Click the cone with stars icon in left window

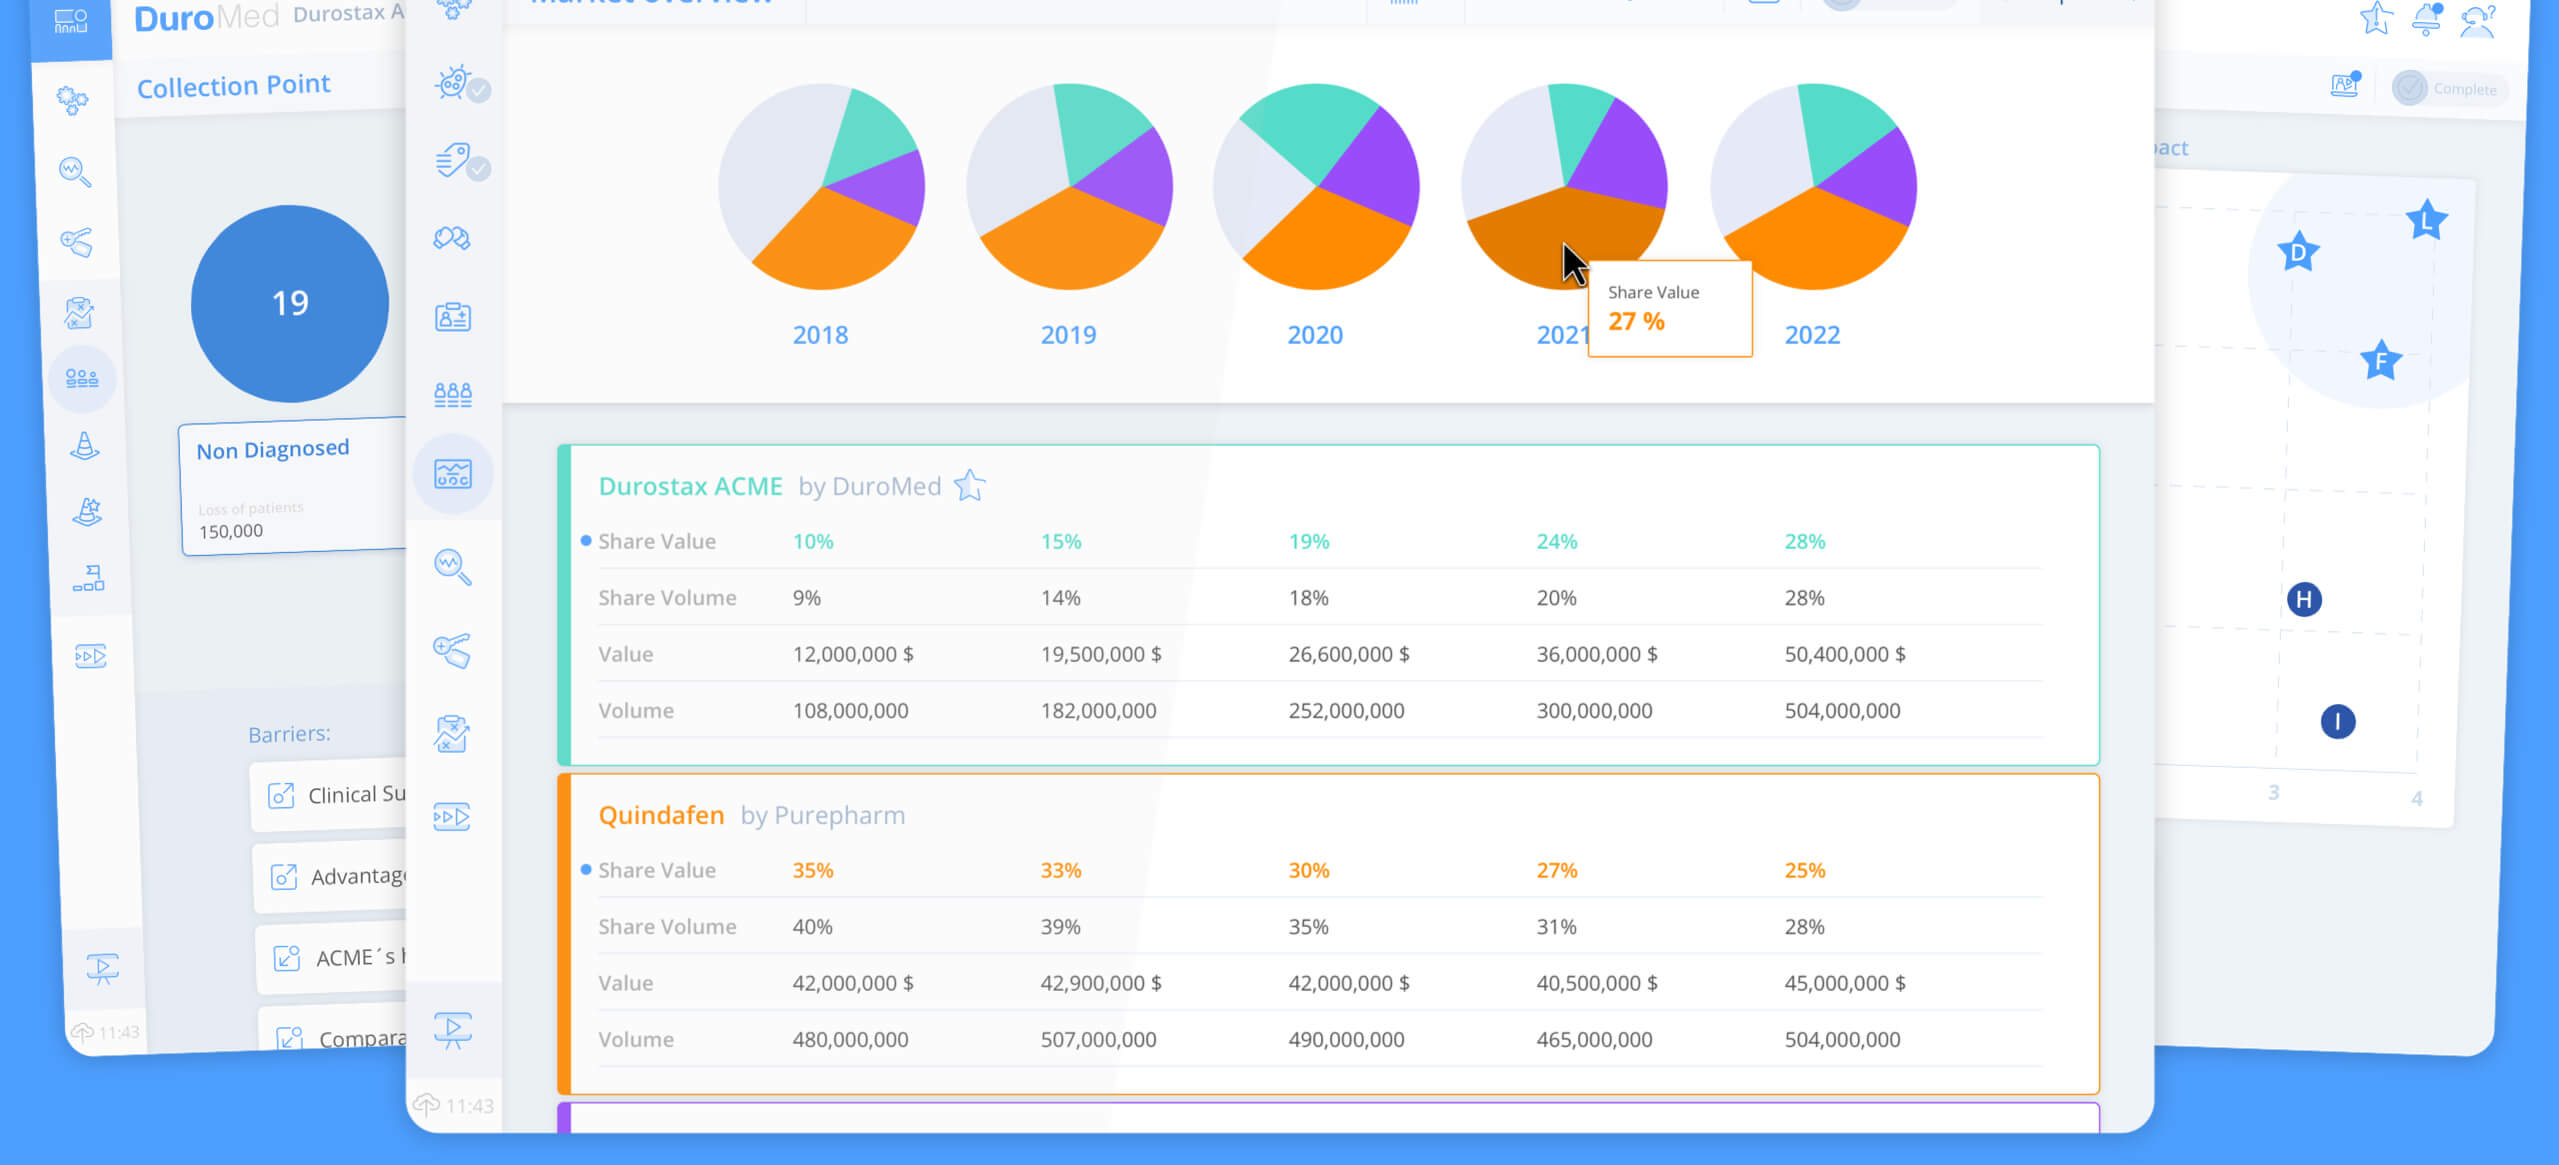coord(87,512)
